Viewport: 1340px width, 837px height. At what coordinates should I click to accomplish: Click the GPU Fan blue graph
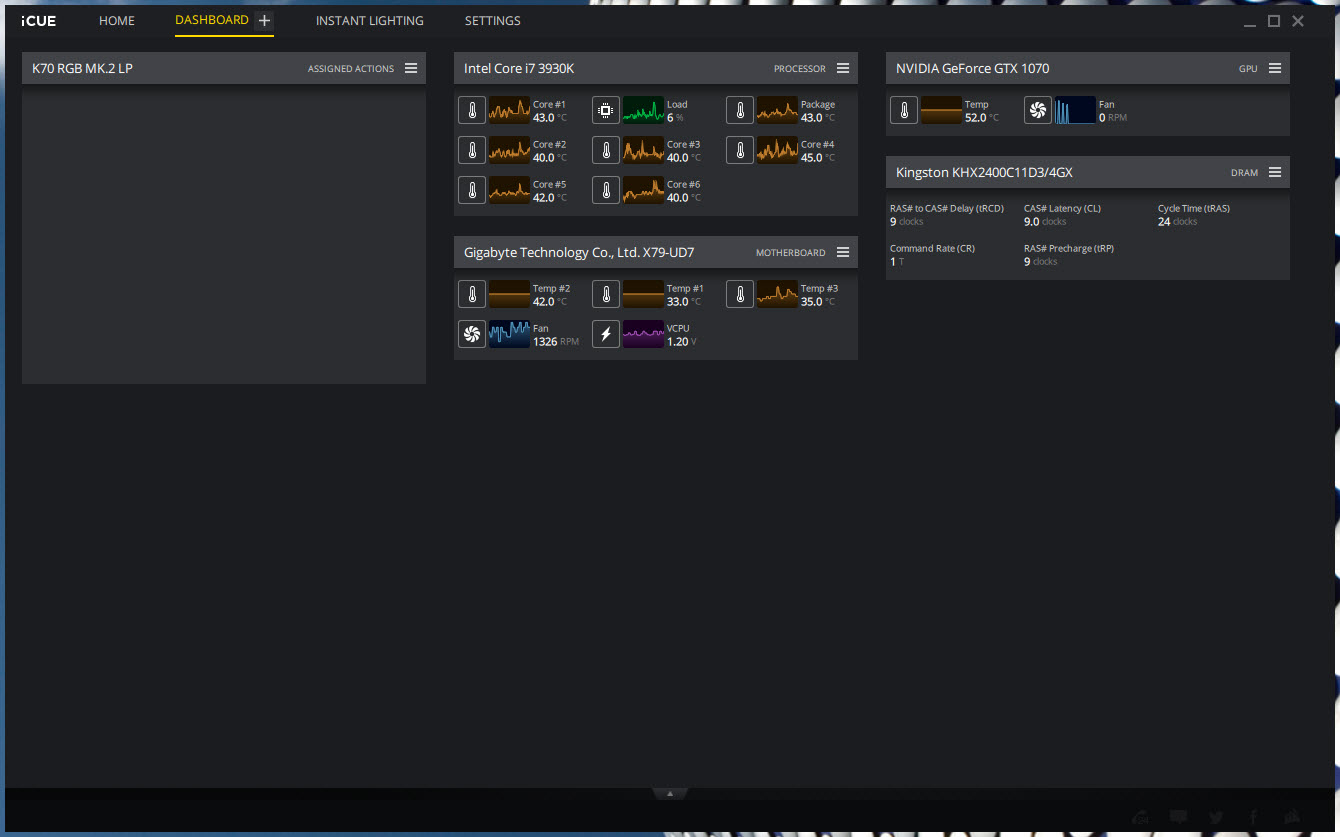pyautogui.click(x=1076, y=110)
